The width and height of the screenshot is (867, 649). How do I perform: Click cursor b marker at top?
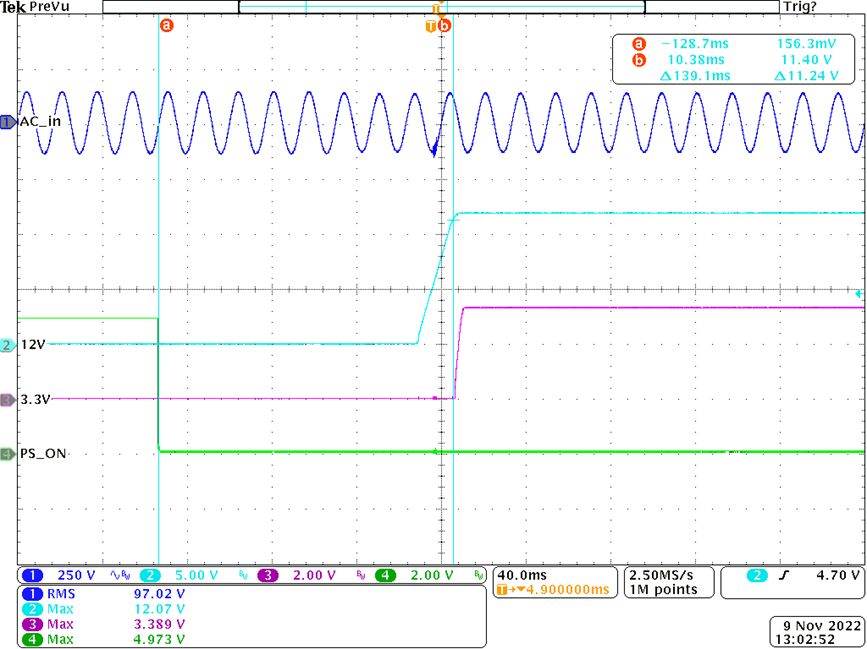coord(445,25)
